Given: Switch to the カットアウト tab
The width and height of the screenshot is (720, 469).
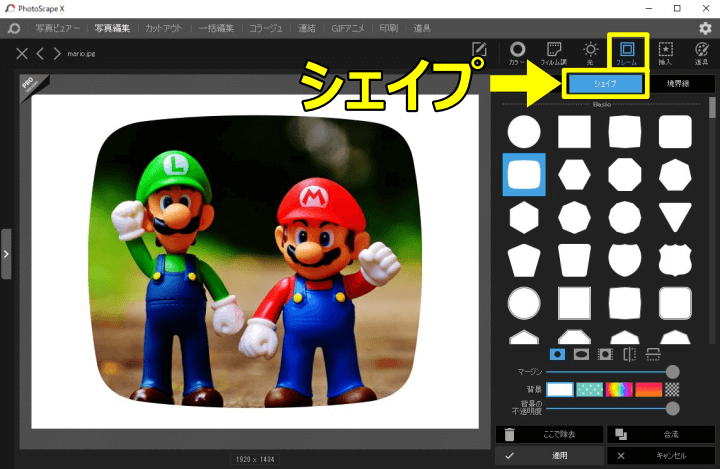Looking at the screenshot, I should pyautogui.click(x=164, y=28).
